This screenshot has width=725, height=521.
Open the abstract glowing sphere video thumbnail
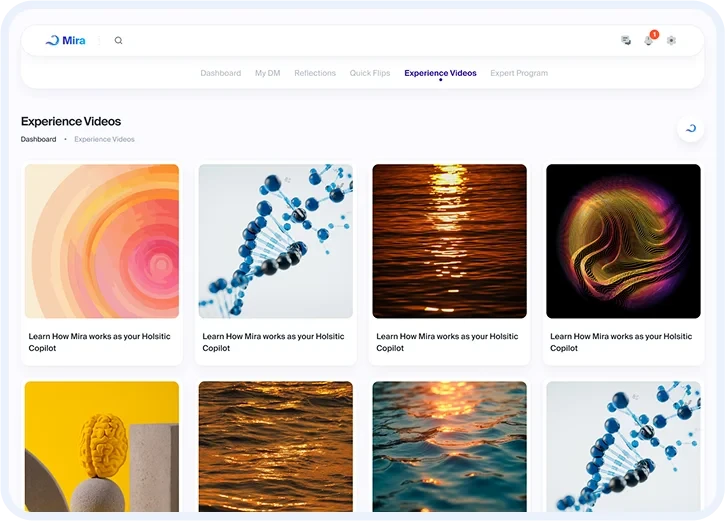point(623,241)
